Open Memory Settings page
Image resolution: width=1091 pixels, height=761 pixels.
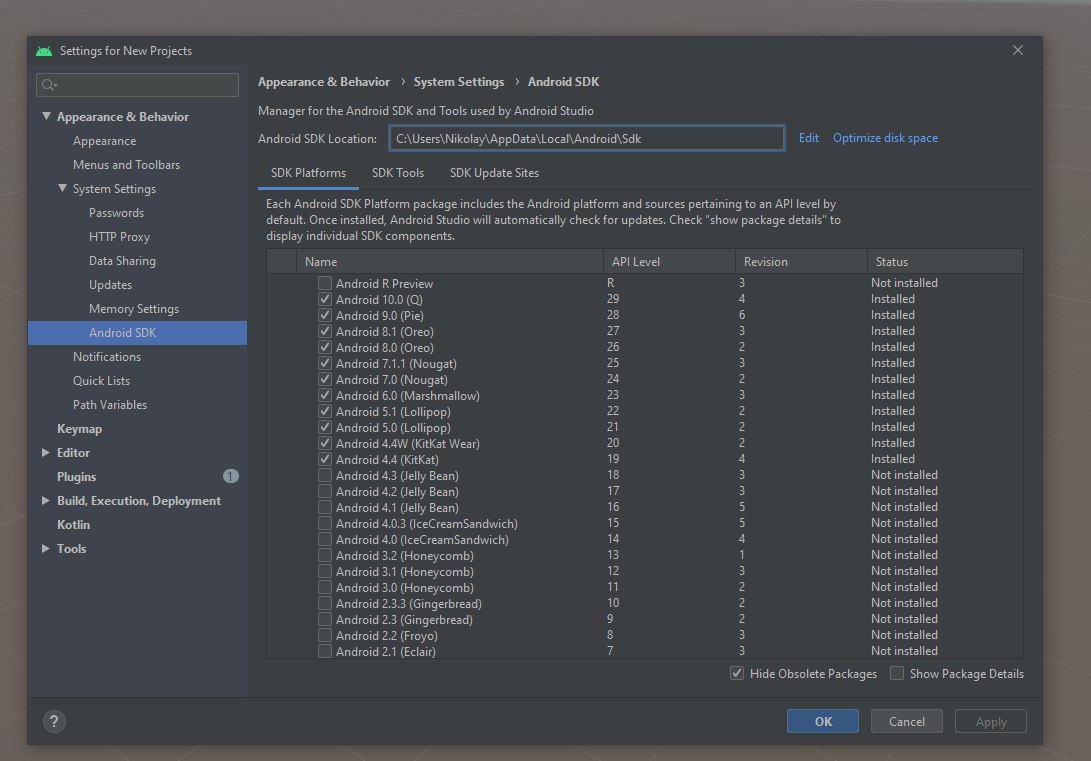[134, 309]
